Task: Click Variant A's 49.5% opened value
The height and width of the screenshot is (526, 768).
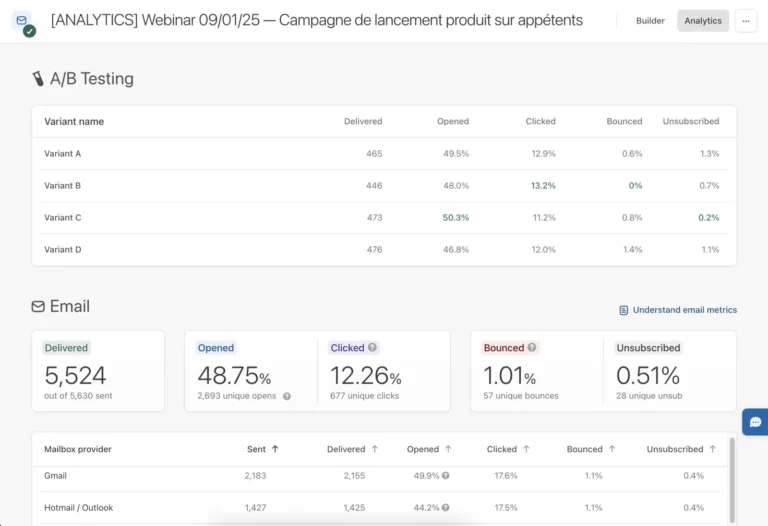Action: pos(456,154)
